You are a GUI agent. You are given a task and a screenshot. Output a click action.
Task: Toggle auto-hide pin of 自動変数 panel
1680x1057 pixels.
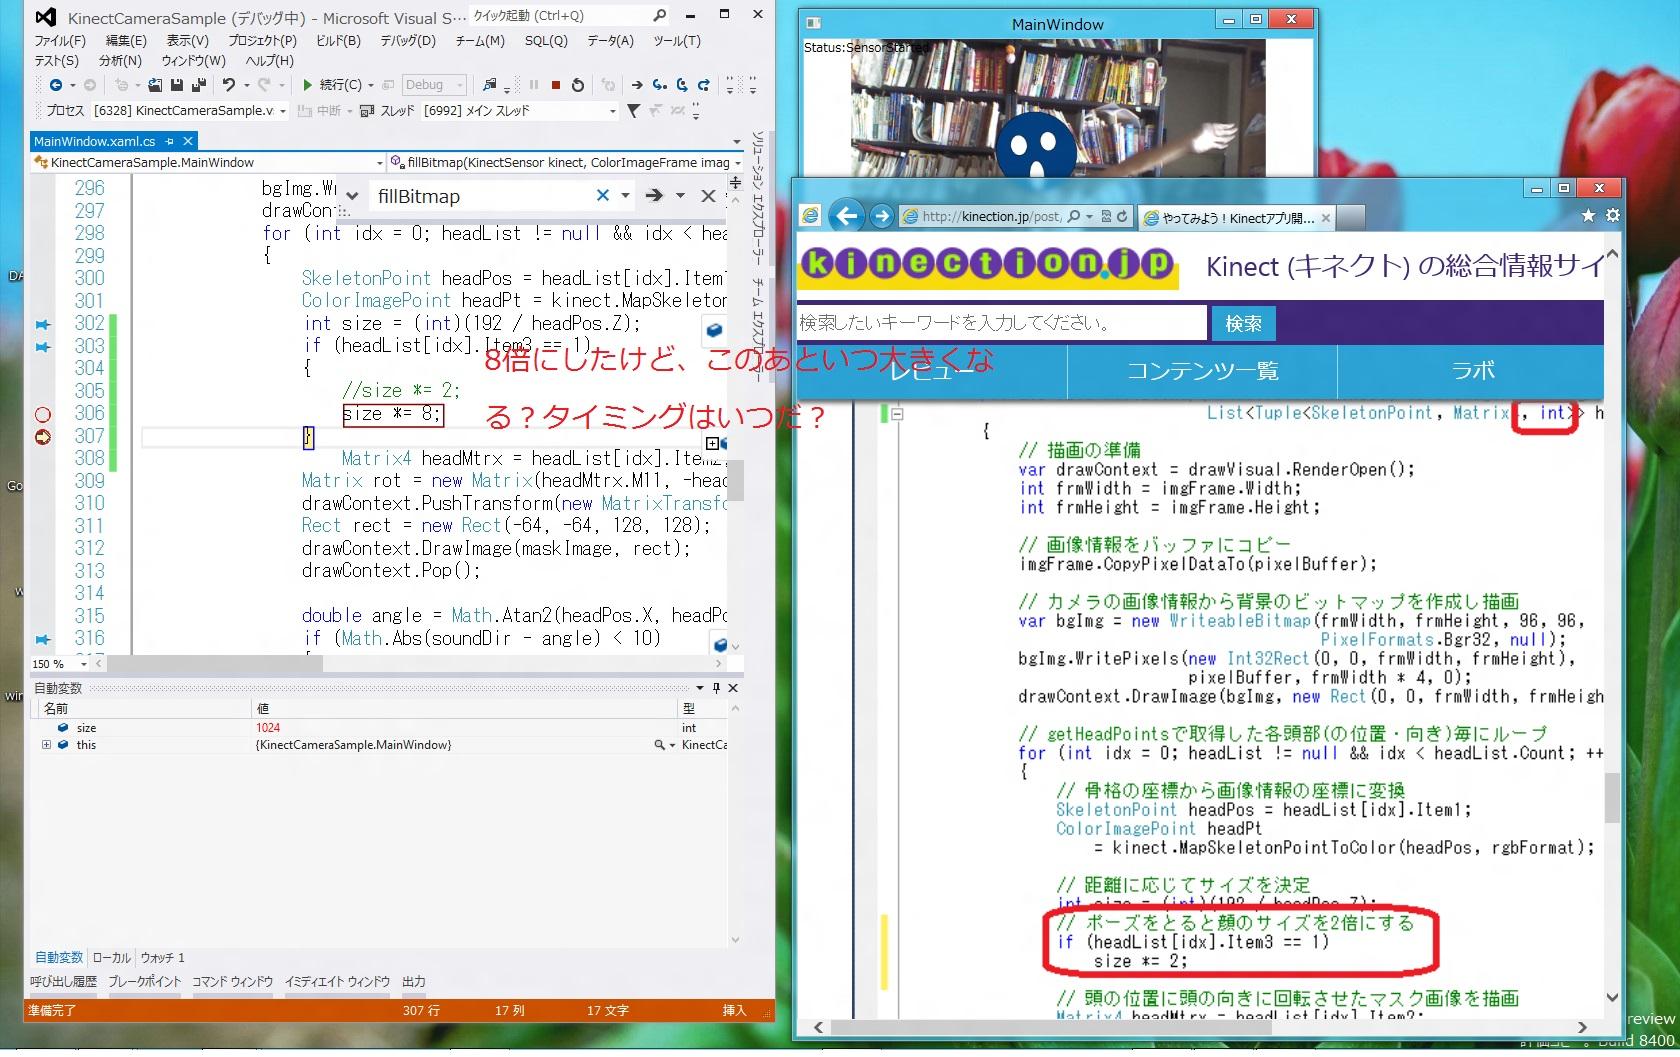pos(716,688)
